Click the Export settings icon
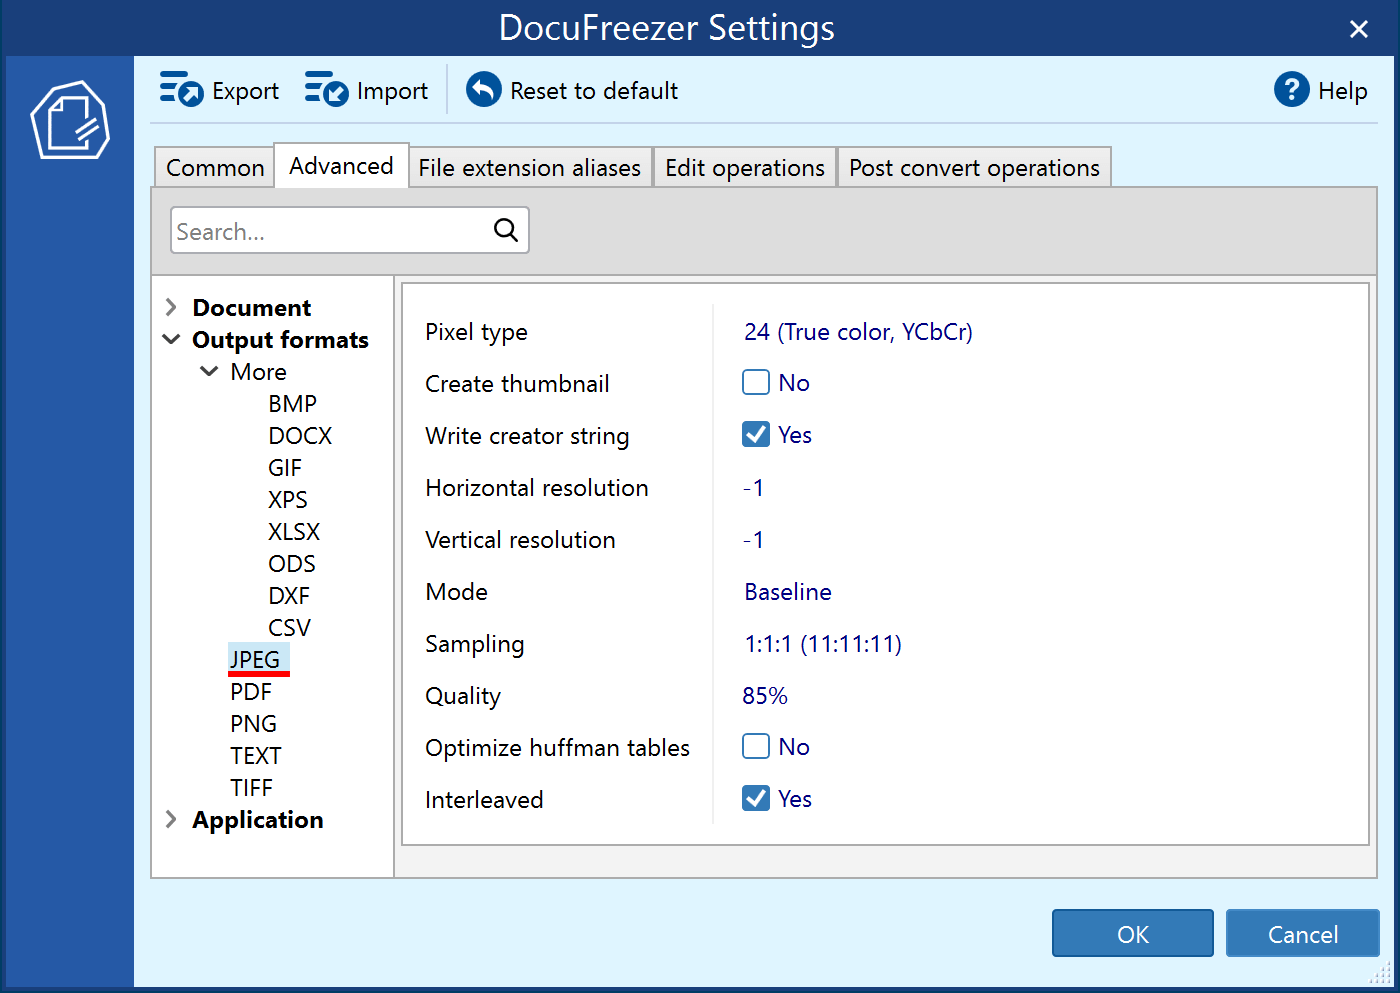Screen dimensions: 1400x993 click(181, 89)
